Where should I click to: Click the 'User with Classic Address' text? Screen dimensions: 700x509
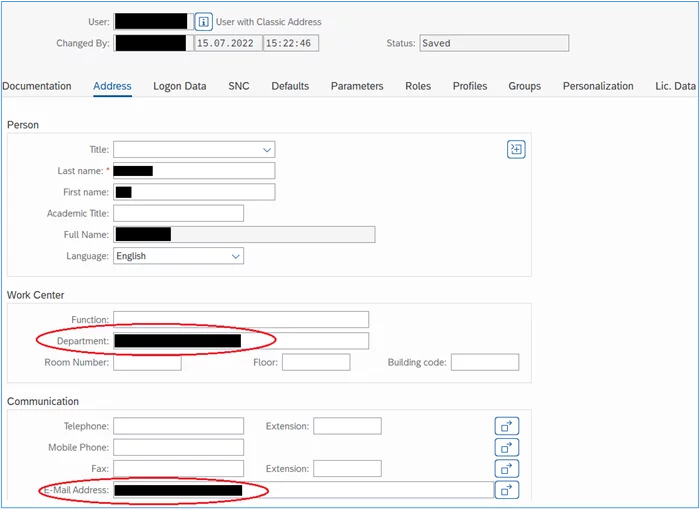click(269, 22)
